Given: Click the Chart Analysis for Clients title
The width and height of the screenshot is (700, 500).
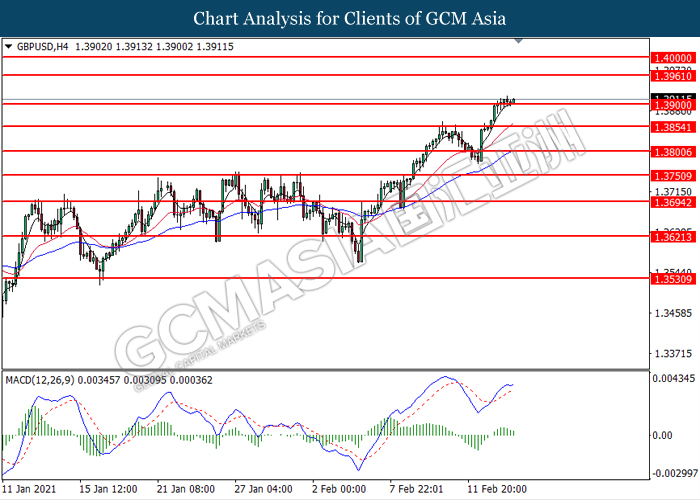Looking at the screenshot, I should click(x=350, y=19).
